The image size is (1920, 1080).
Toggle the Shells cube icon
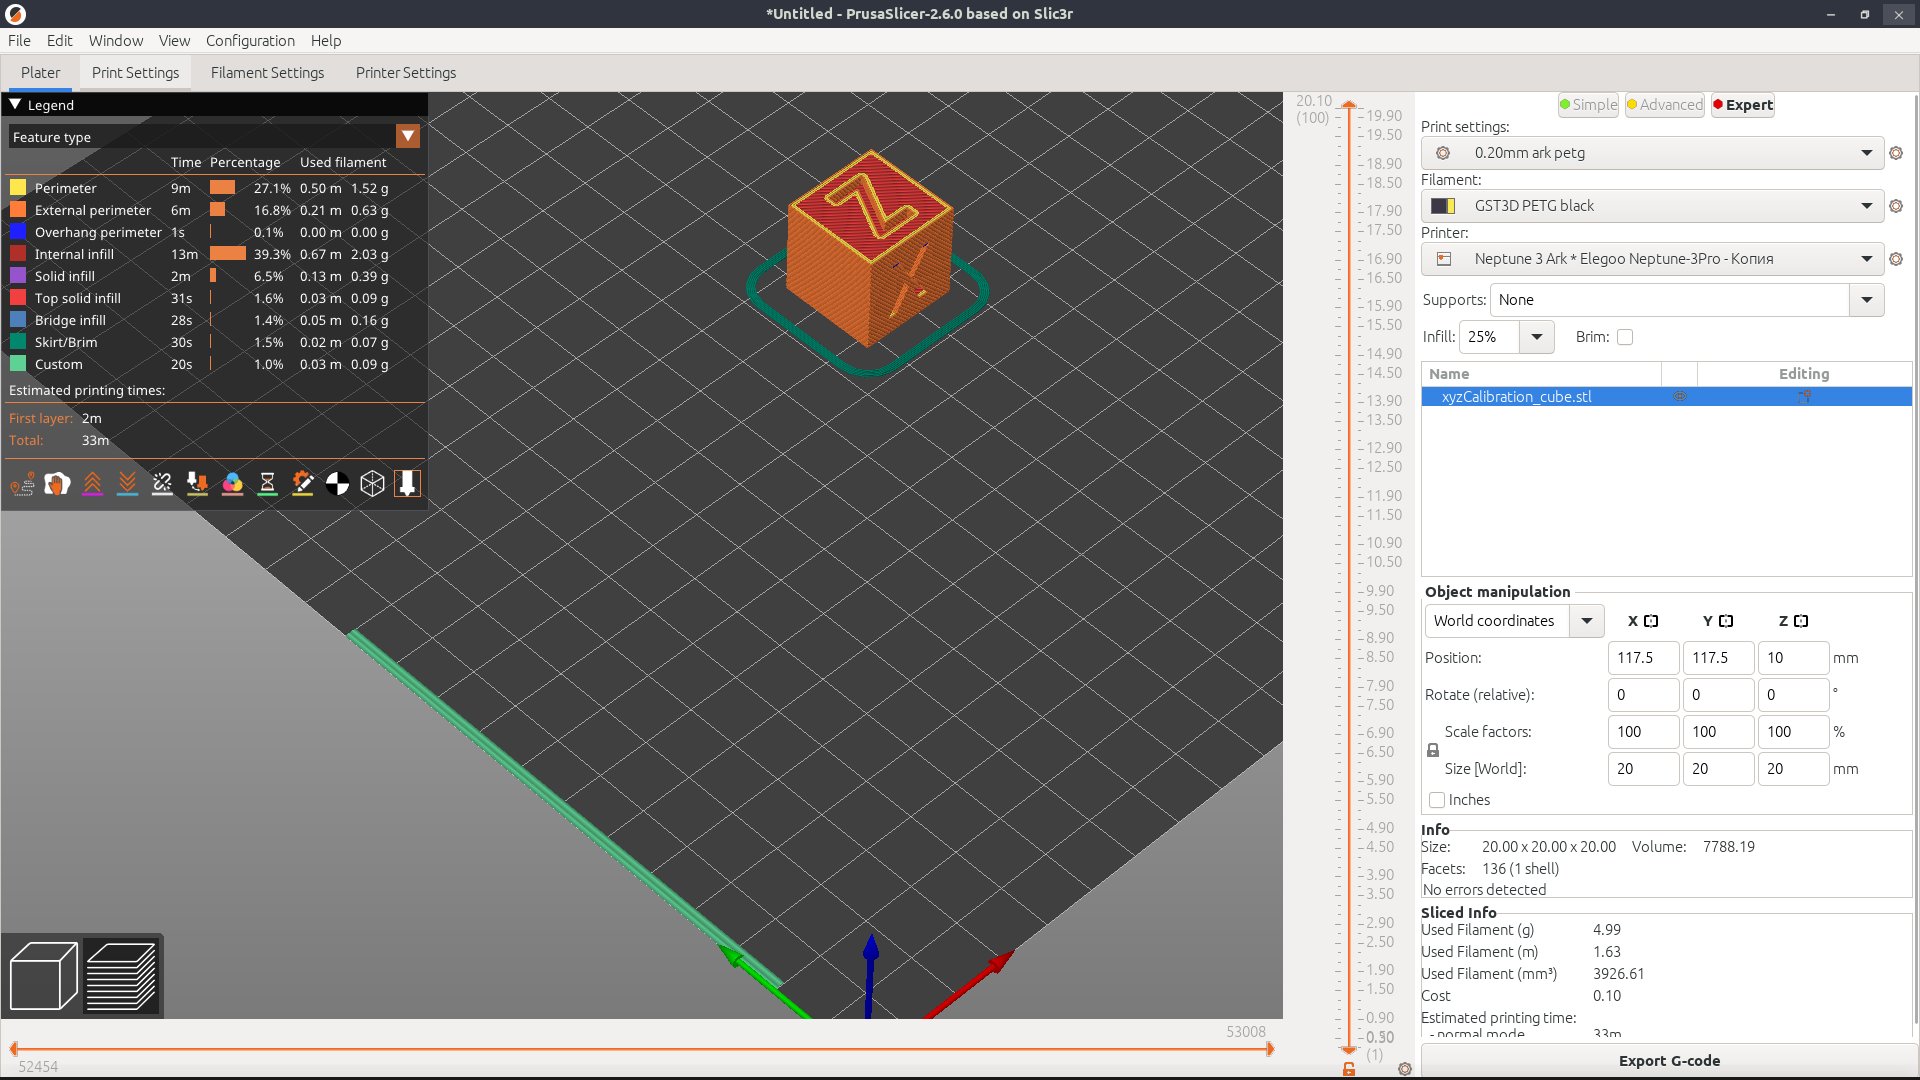[372, 484]
